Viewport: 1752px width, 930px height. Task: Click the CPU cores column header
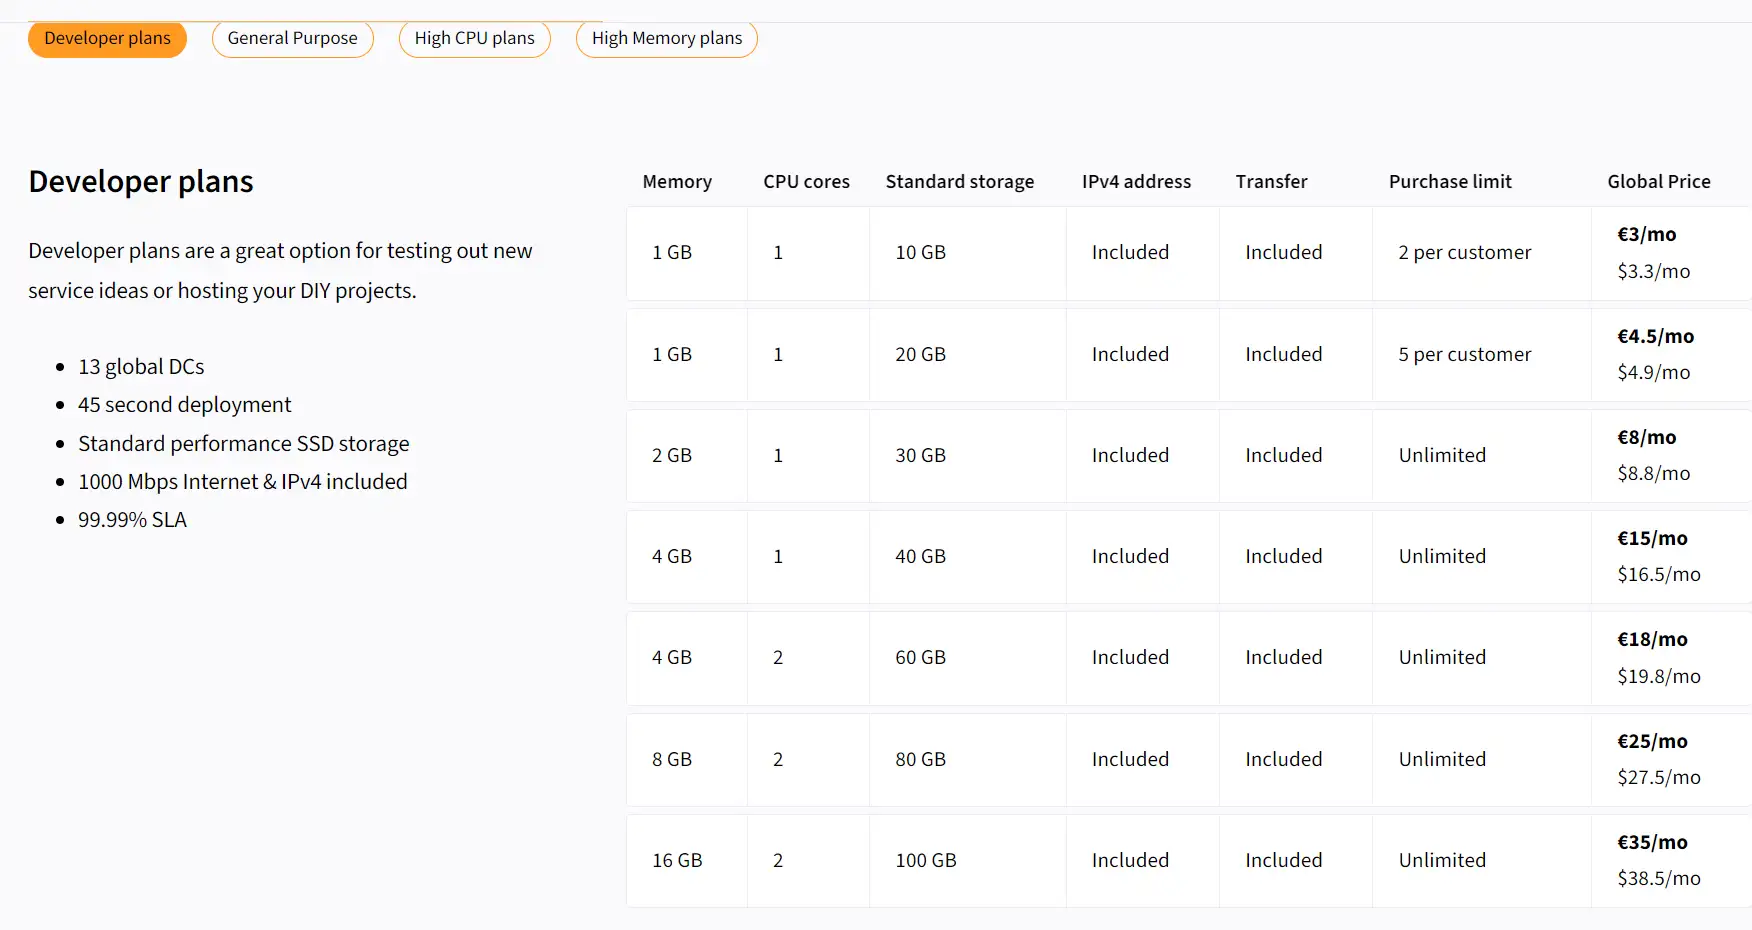pos(806,182)
